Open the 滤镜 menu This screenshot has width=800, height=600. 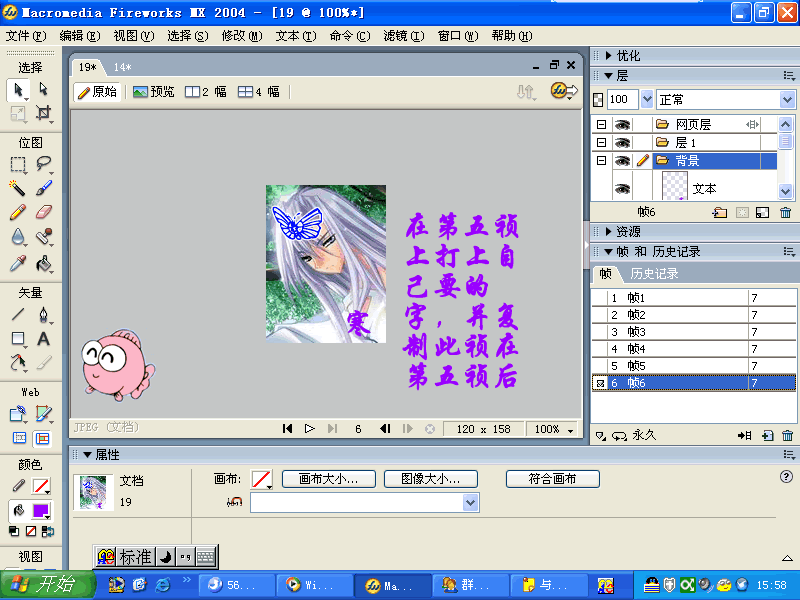tap(404, 36)
